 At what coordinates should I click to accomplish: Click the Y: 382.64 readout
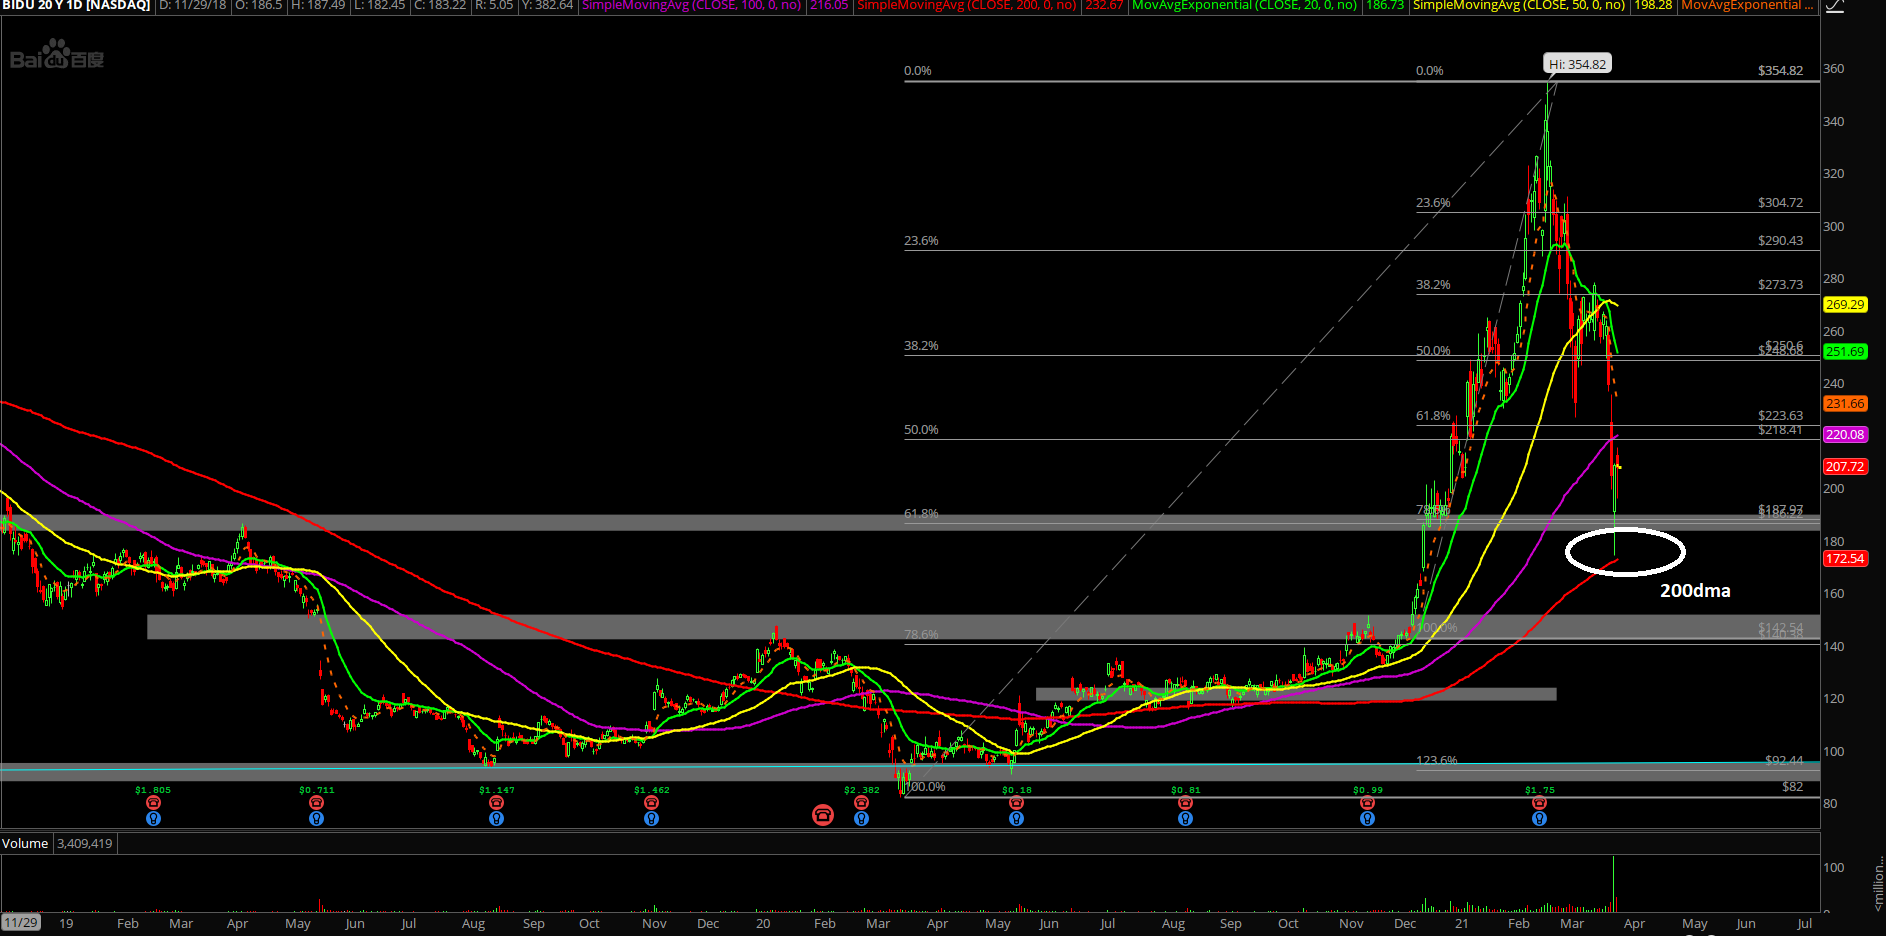(547, 5)
